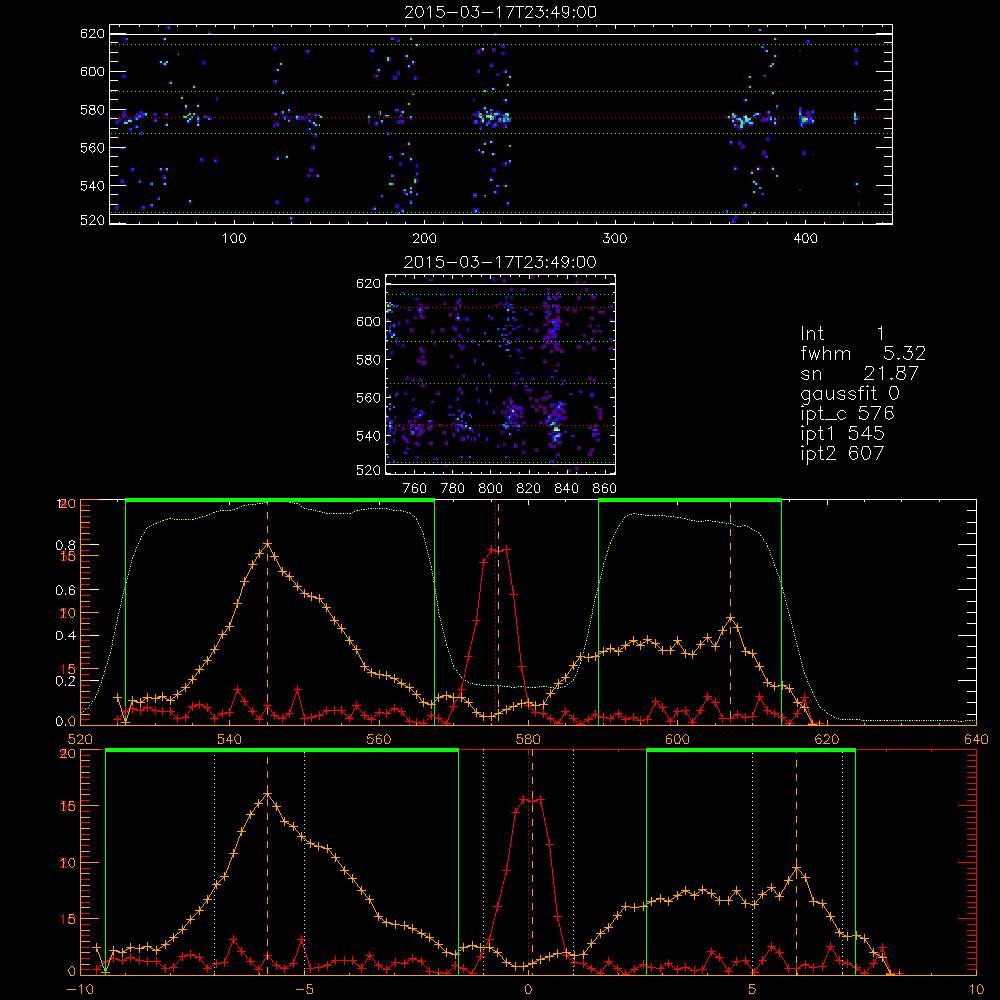Image resolution: width=1000 pixels, height=1000 pixels.
Task: Click y-axis label 560 on top image
Action: pyautogui.click(x=92, y=147)
